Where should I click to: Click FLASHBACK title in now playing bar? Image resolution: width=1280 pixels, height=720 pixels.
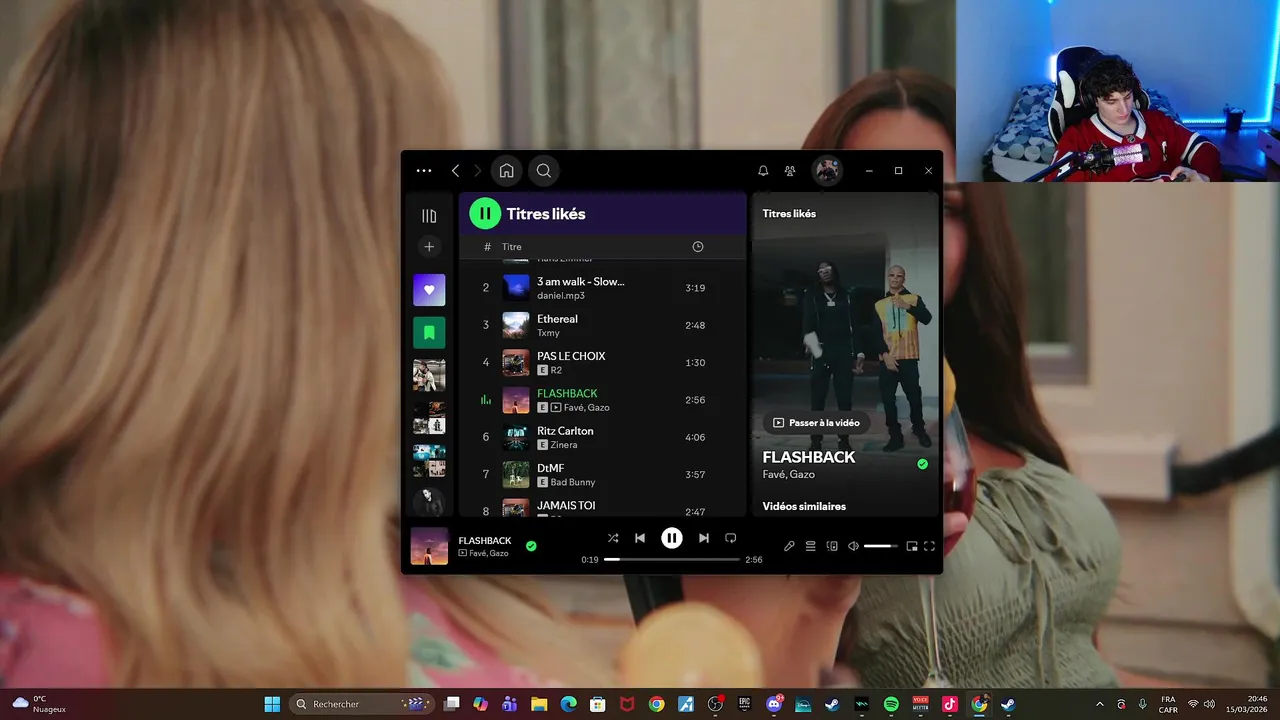pos(485,541)
